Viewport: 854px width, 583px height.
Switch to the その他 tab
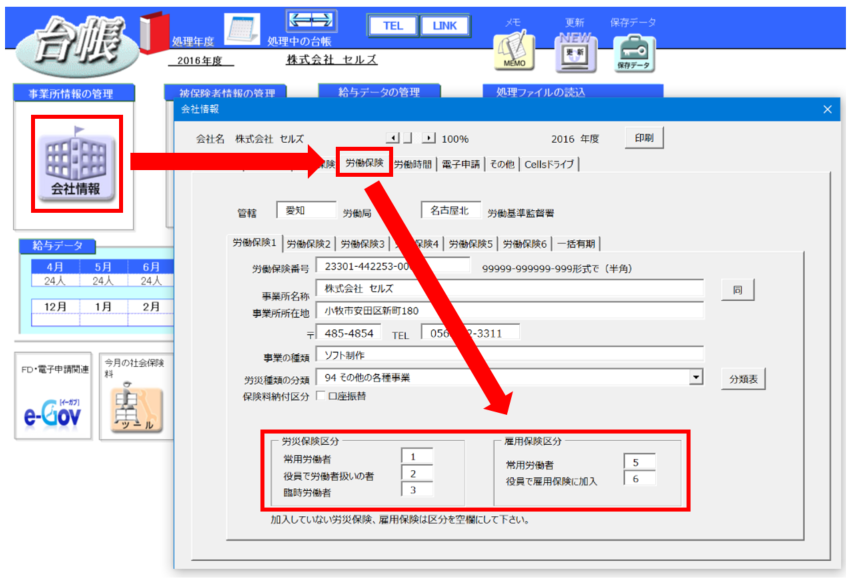(x=502, y=164)
